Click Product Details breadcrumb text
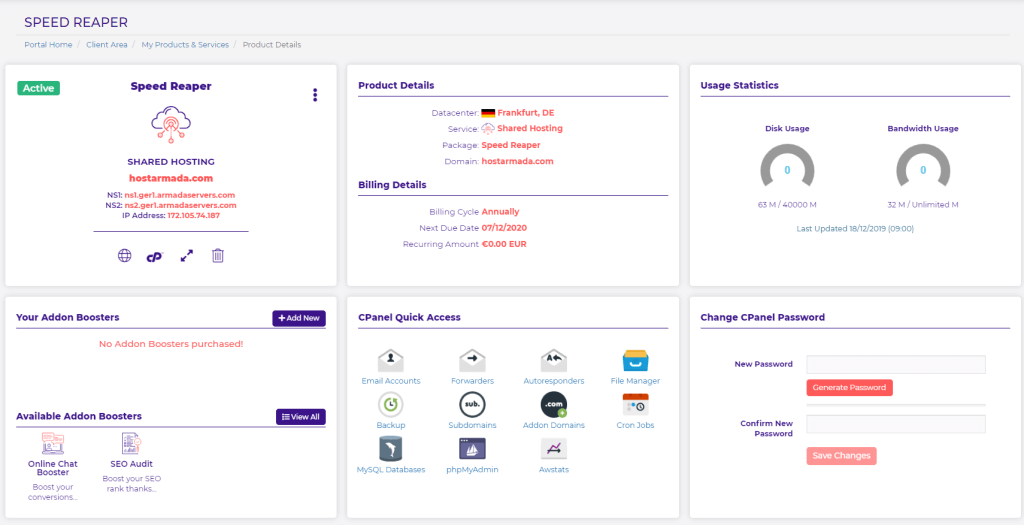1024x525 pixels. point(272,45)
